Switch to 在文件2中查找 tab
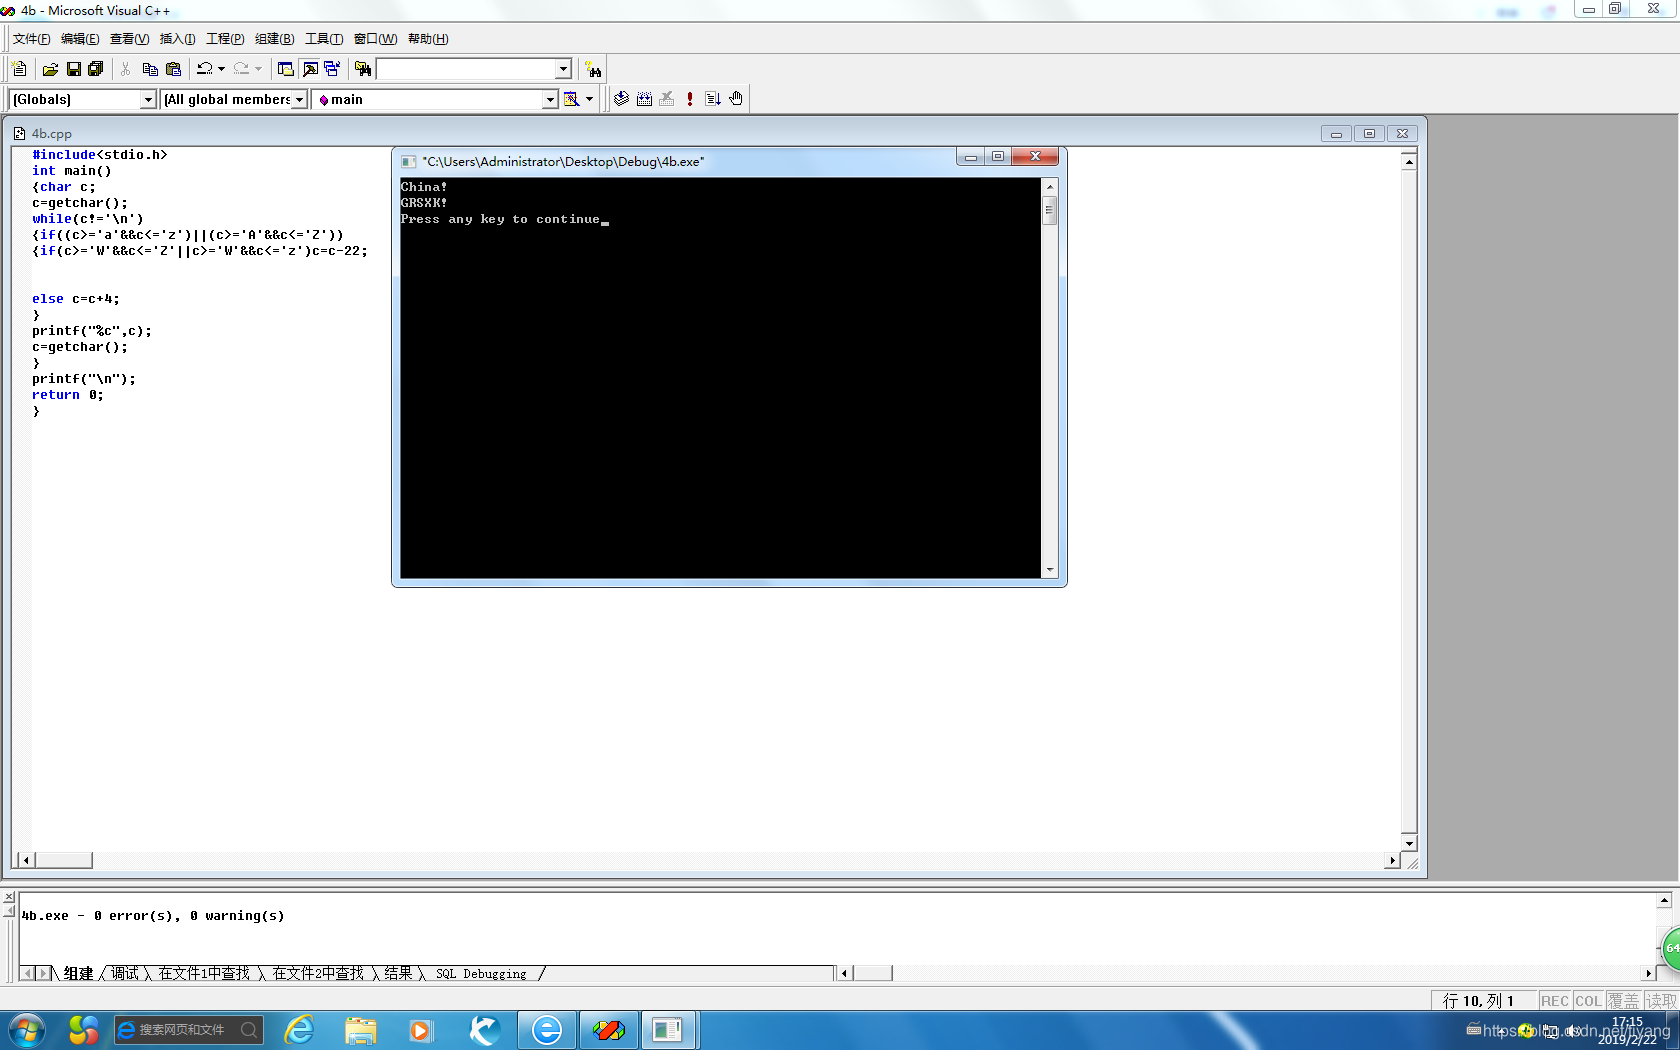The height and width of the screenshot is (1050, 1680). pyautogui.click(x=318, y=973)
